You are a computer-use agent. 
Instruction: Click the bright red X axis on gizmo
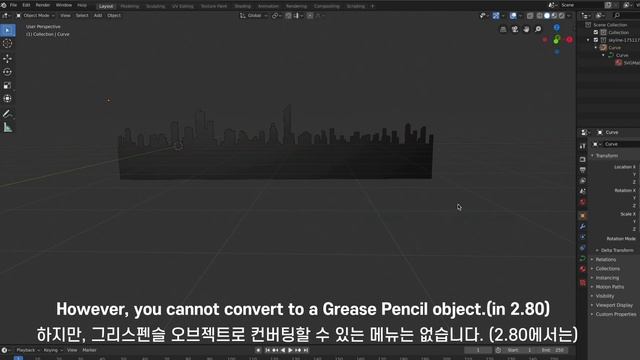click(x=569, y=40)
